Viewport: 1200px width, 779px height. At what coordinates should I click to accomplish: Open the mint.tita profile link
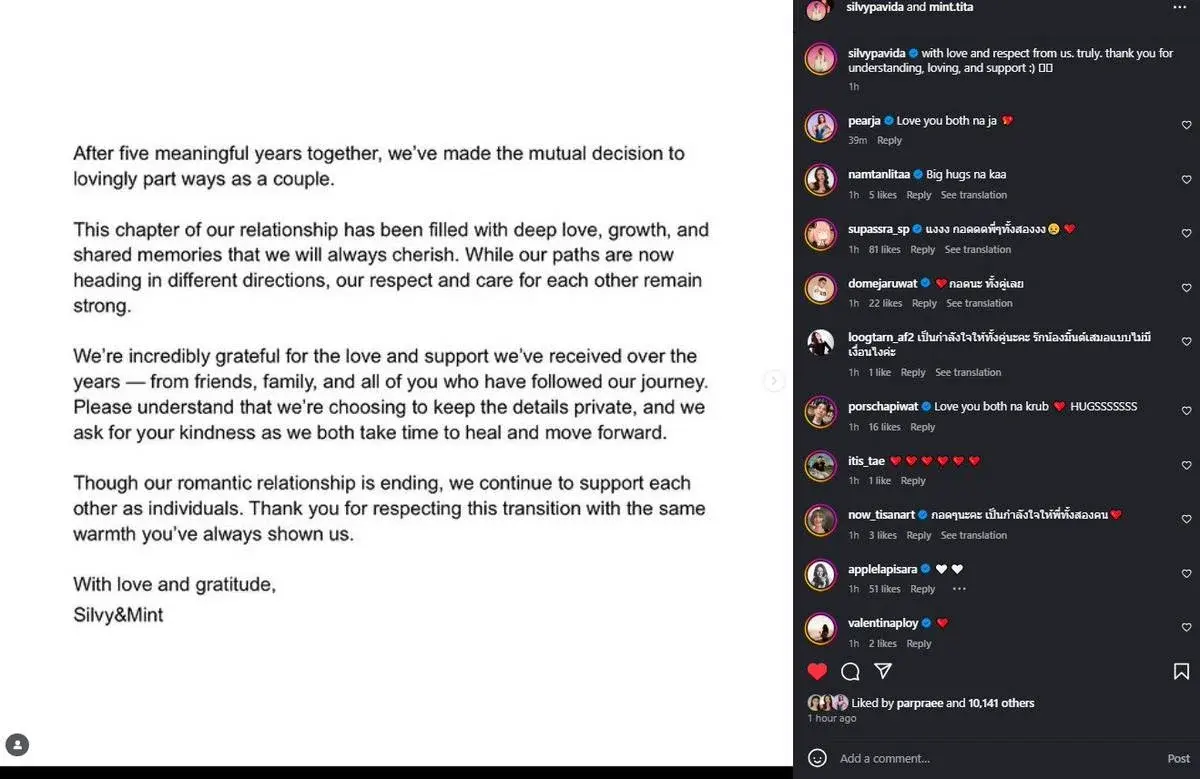click(x=951, y=7)
